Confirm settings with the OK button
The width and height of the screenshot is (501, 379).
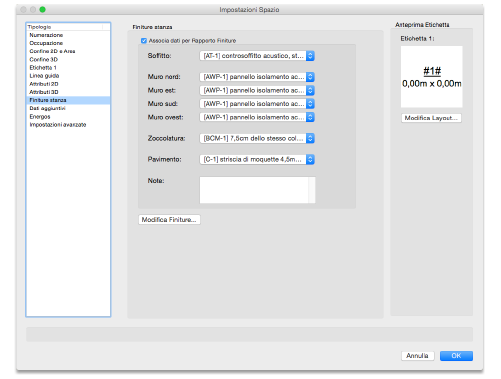click(456, 356)
